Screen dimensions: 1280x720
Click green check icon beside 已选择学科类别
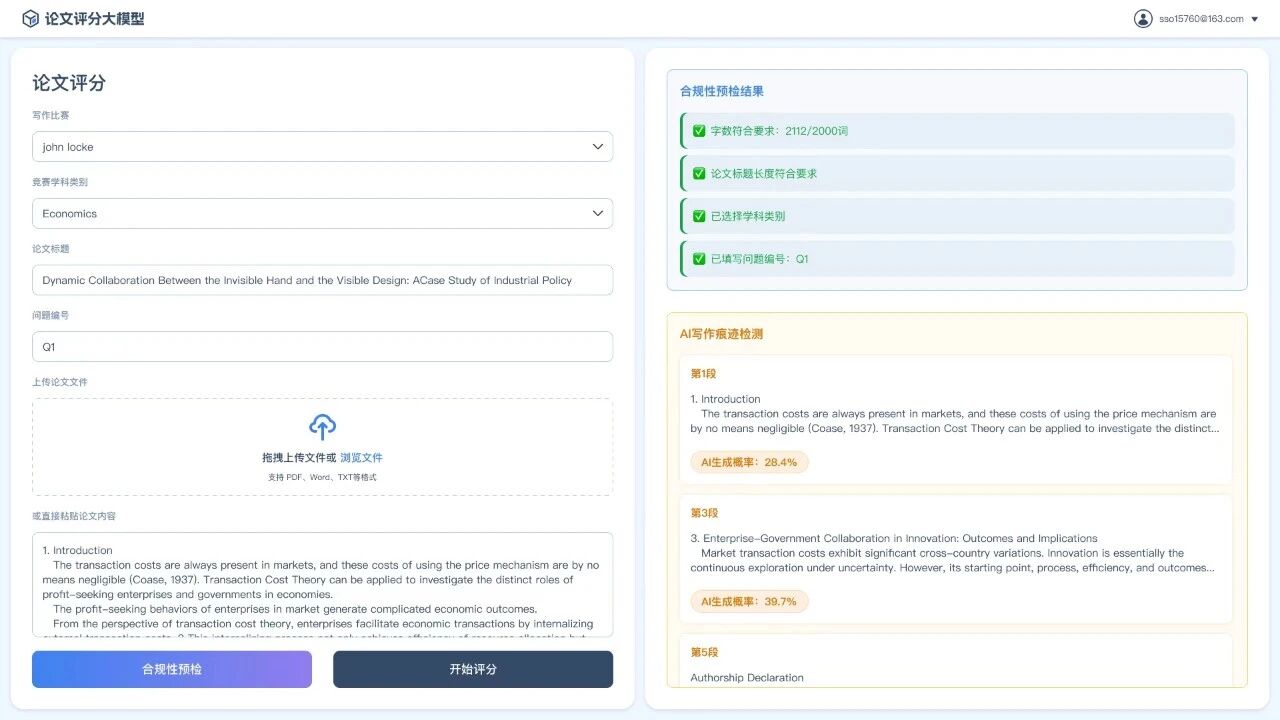(x=699, y=216)
